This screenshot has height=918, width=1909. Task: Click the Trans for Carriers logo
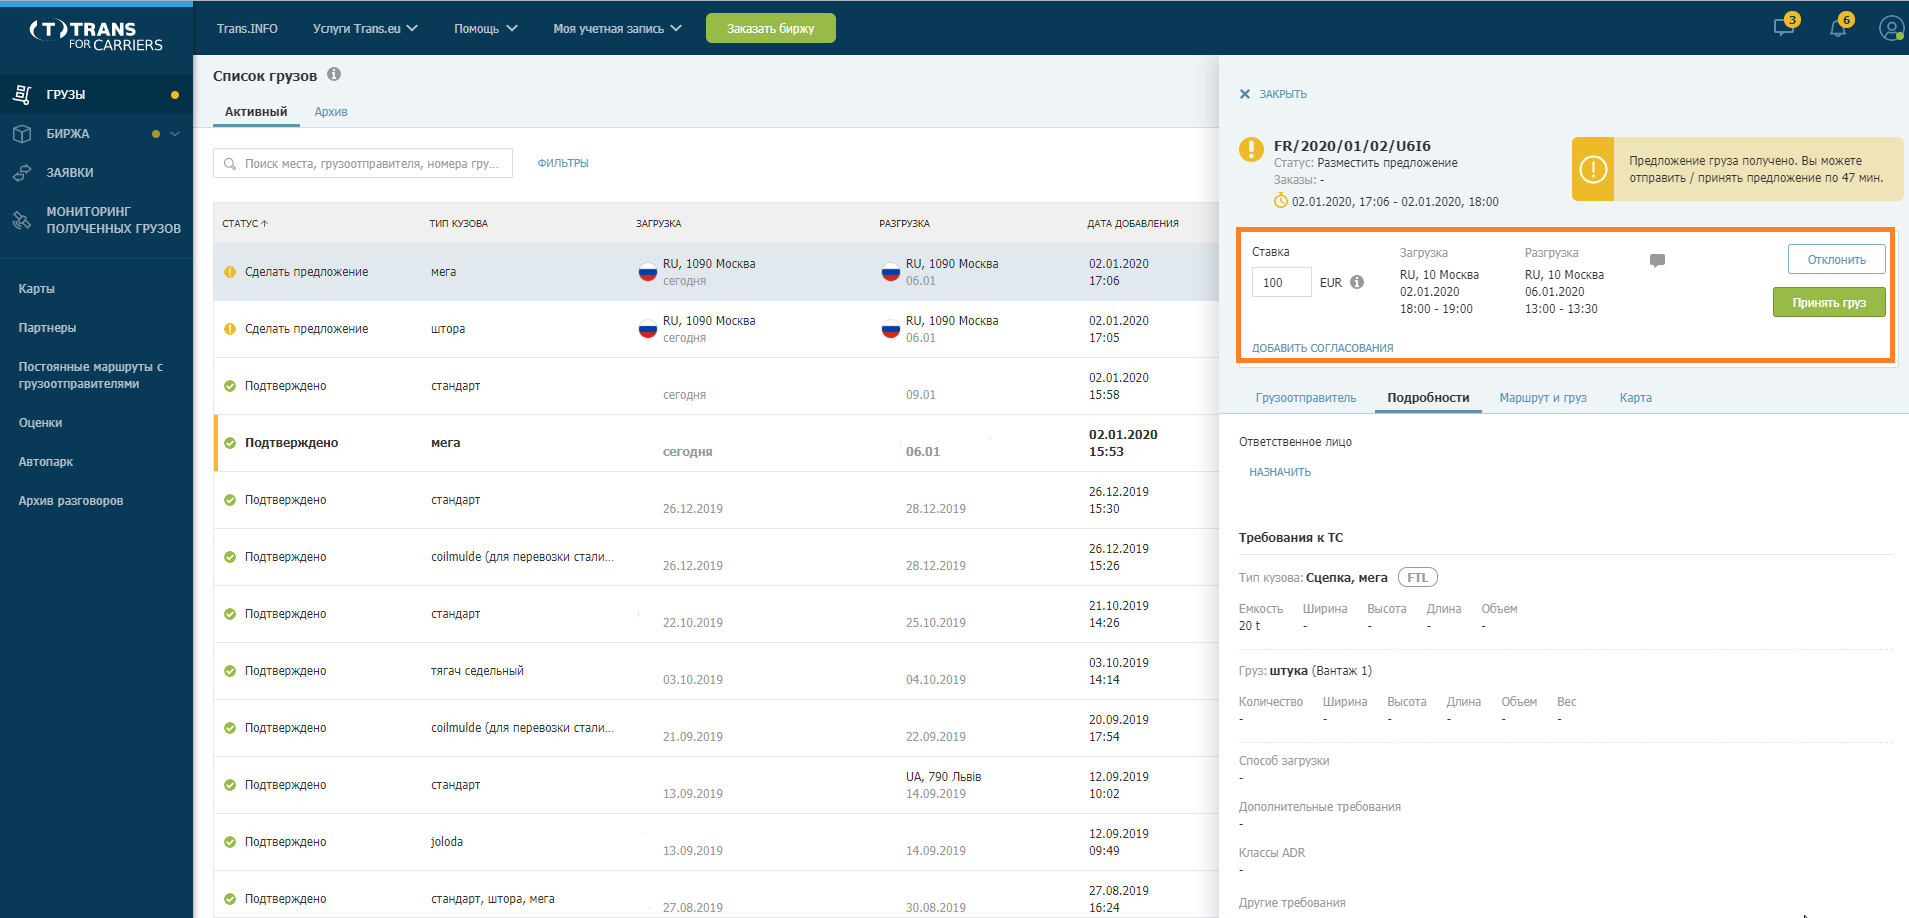point(96,35)
